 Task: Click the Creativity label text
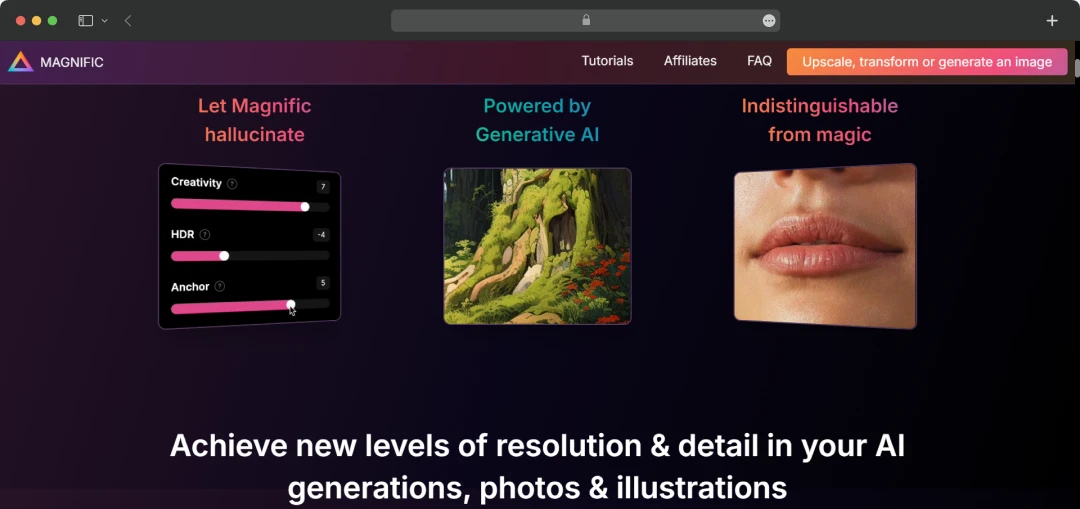click(x=196, y=183)
